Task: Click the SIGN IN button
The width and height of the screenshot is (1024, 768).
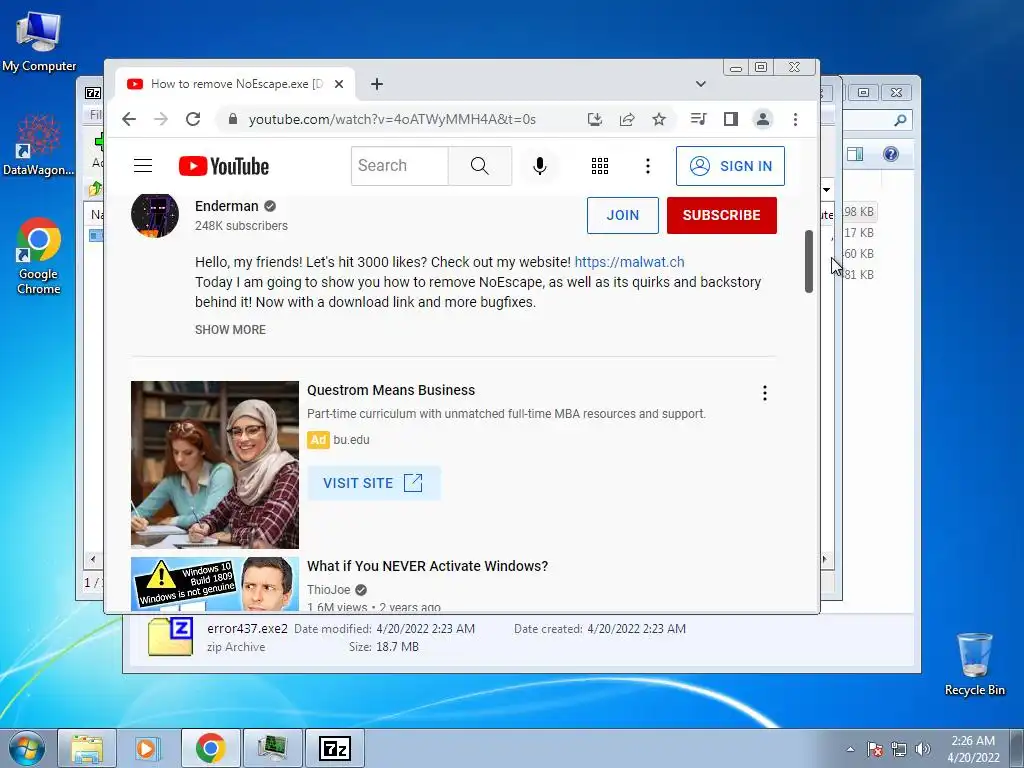Action: 730,166
